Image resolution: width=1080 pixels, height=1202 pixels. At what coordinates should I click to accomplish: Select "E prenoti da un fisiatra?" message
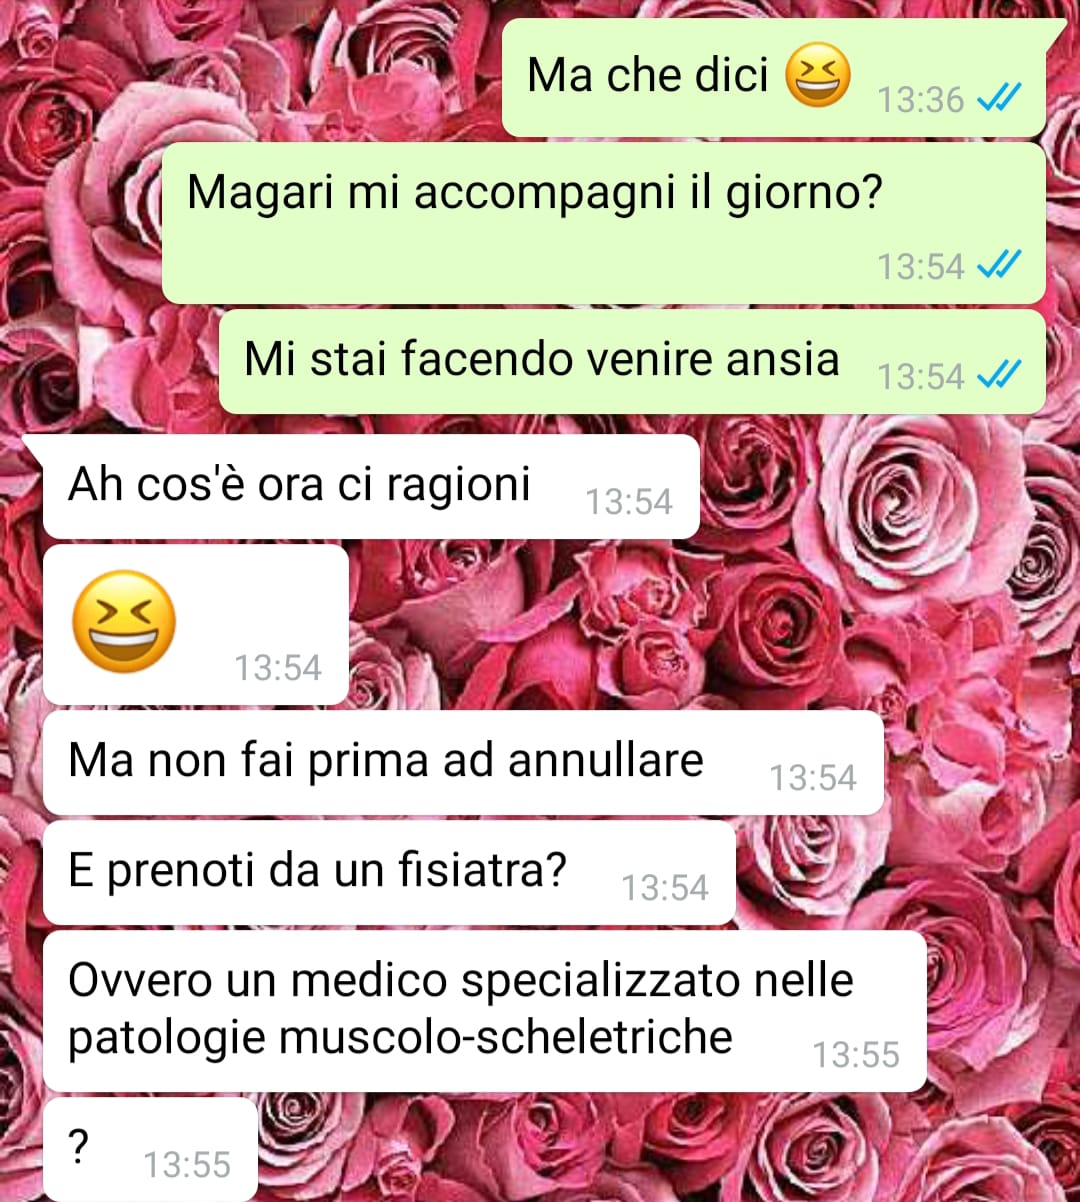pos(389,873)
